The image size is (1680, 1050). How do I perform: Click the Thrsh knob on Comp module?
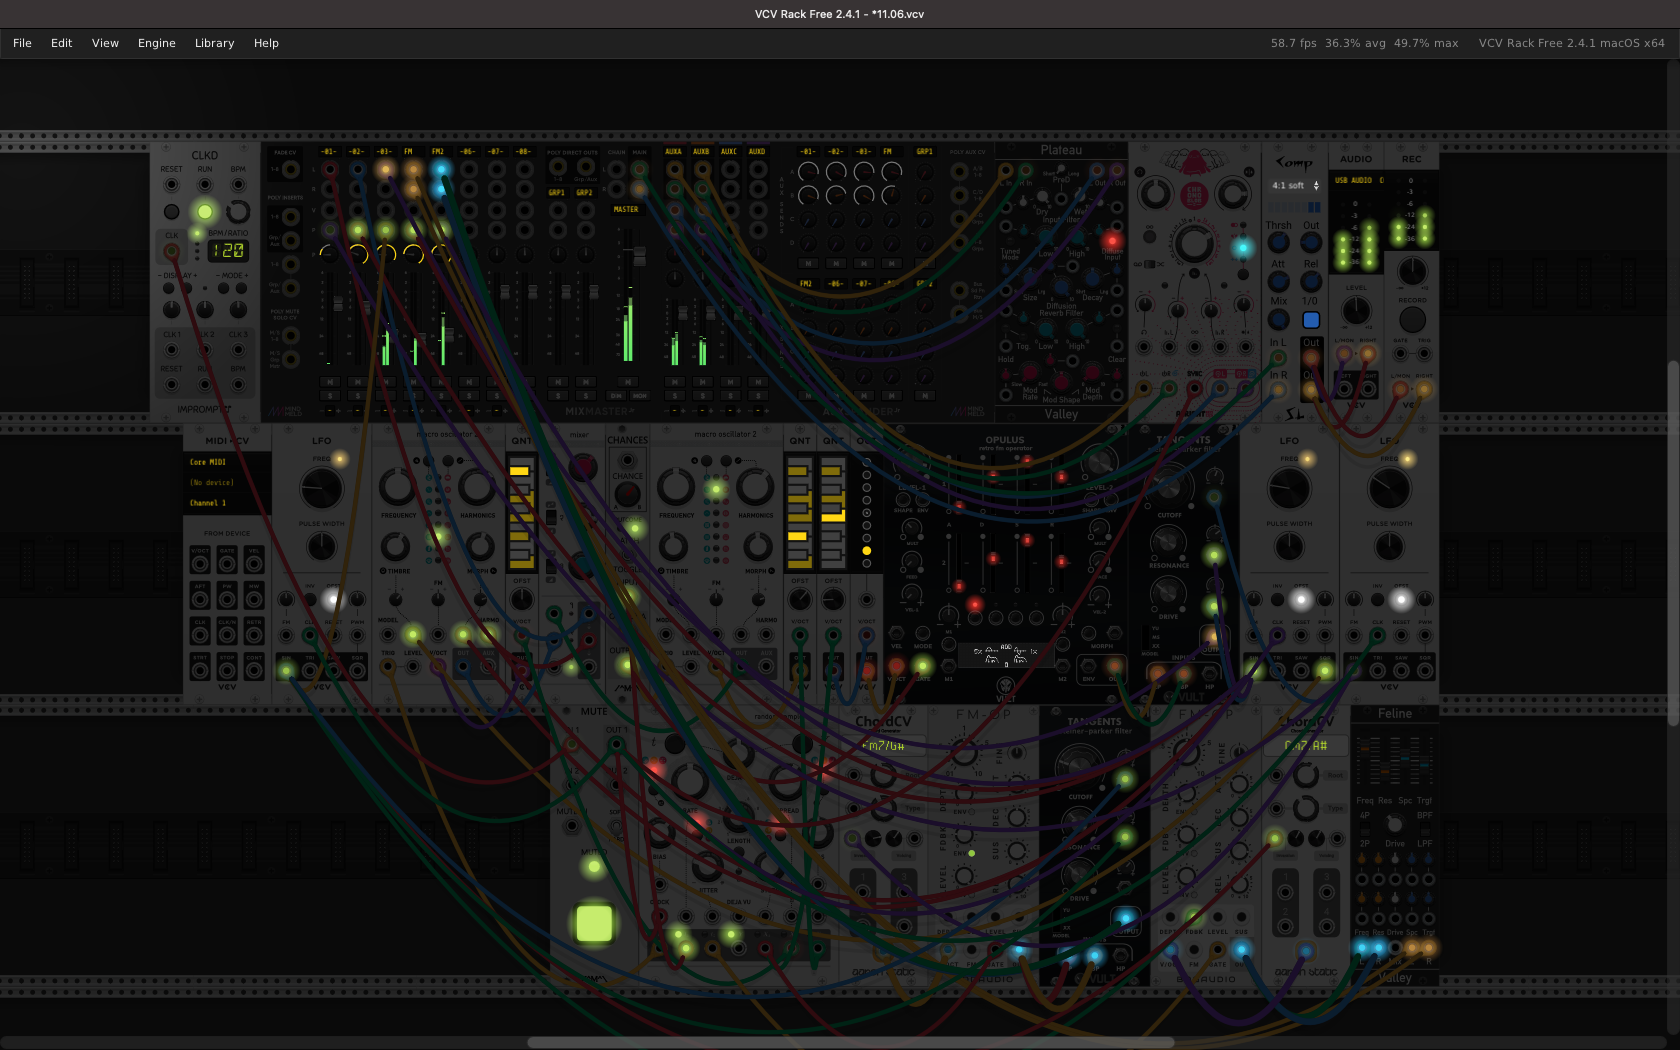pos(1278,242)
